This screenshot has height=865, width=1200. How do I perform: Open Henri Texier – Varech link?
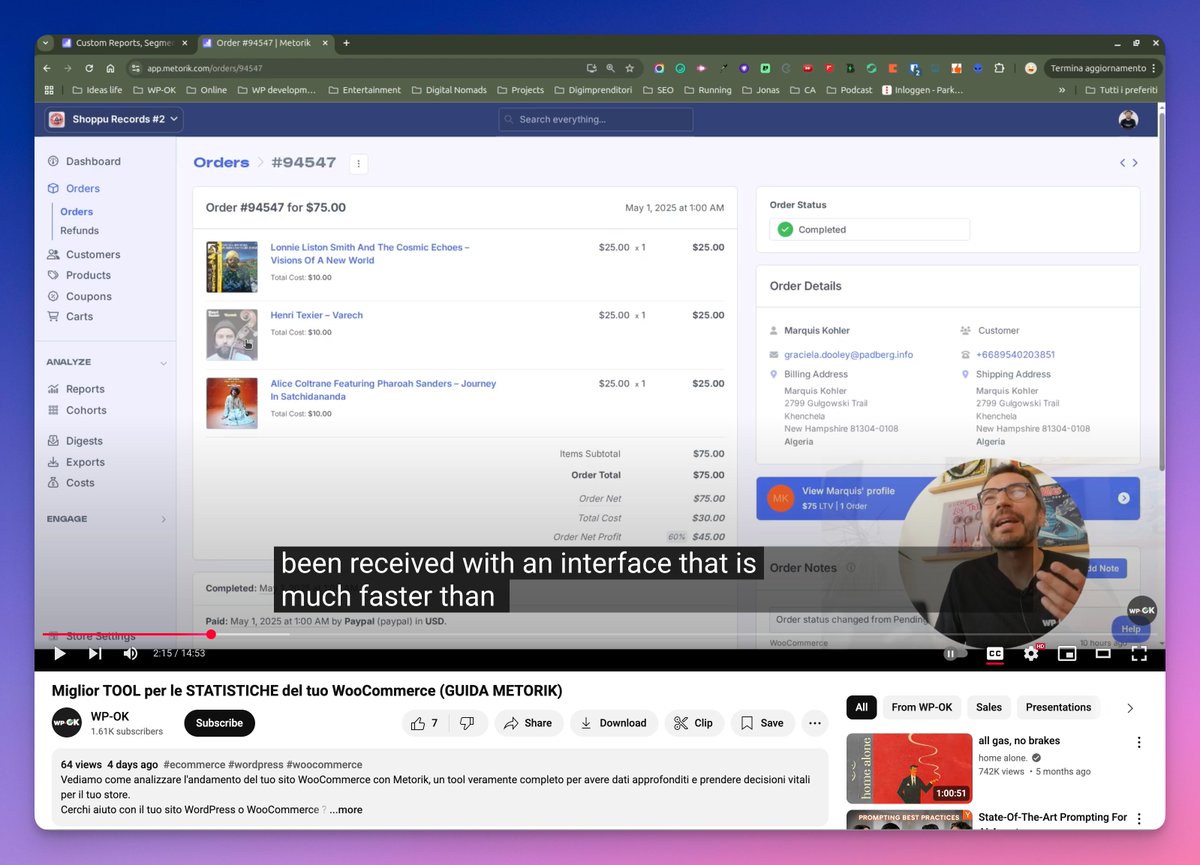pyautogui.click(x=316, y=315)
